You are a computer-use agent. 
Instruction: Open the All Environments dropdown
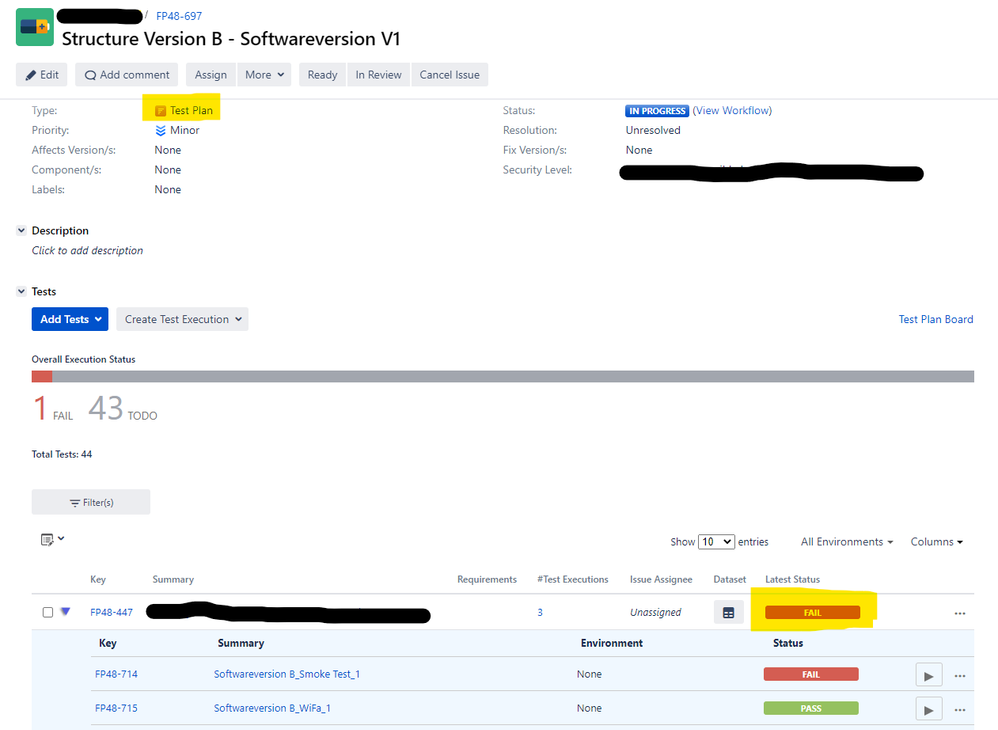(x=843, y=541)
